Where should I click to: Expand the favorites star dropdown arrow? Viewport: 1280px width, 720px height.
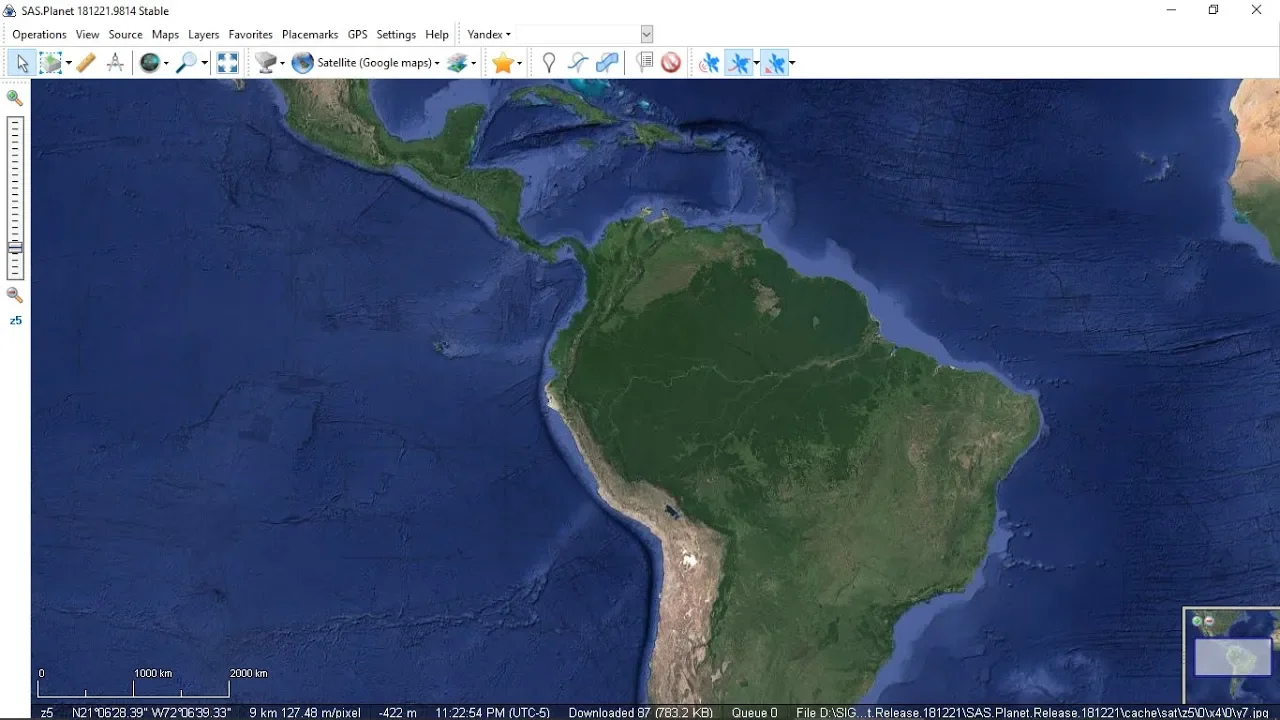coord(519,63)
